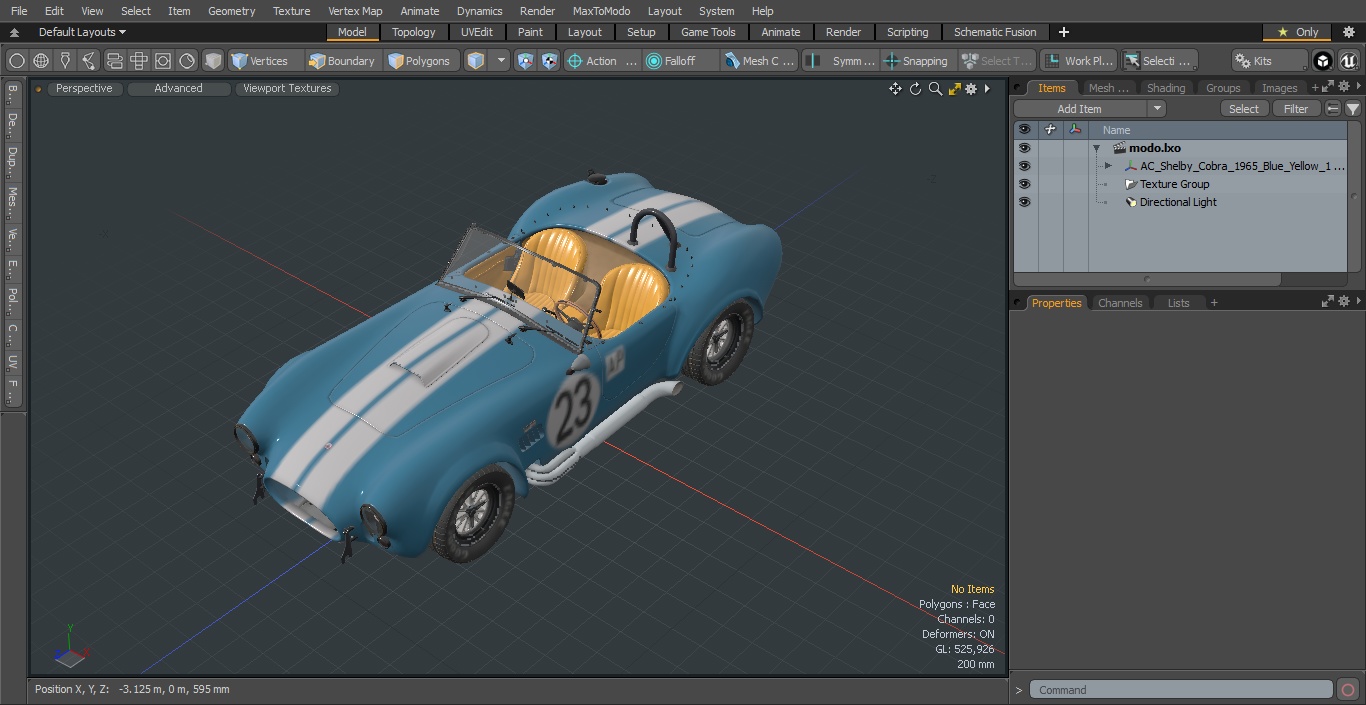This screenshot has height=705, width=1366.
Task: Collapse modo.lxo scene tree
Action: [x=1097, y=148]
